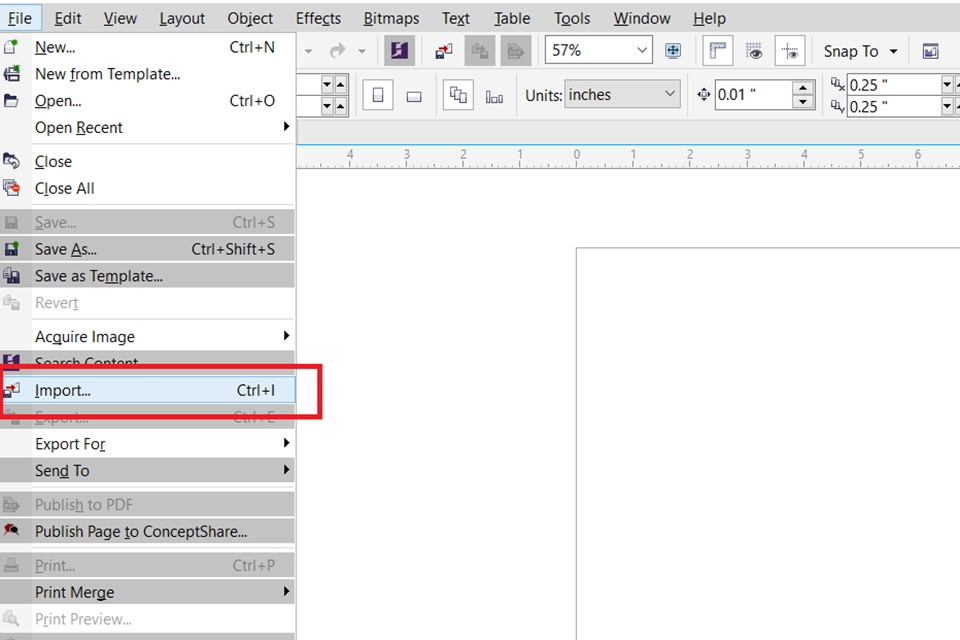960x640 pixels.
Task: Click the Open folder icon in File menu
Action: (x=12, y=100)
